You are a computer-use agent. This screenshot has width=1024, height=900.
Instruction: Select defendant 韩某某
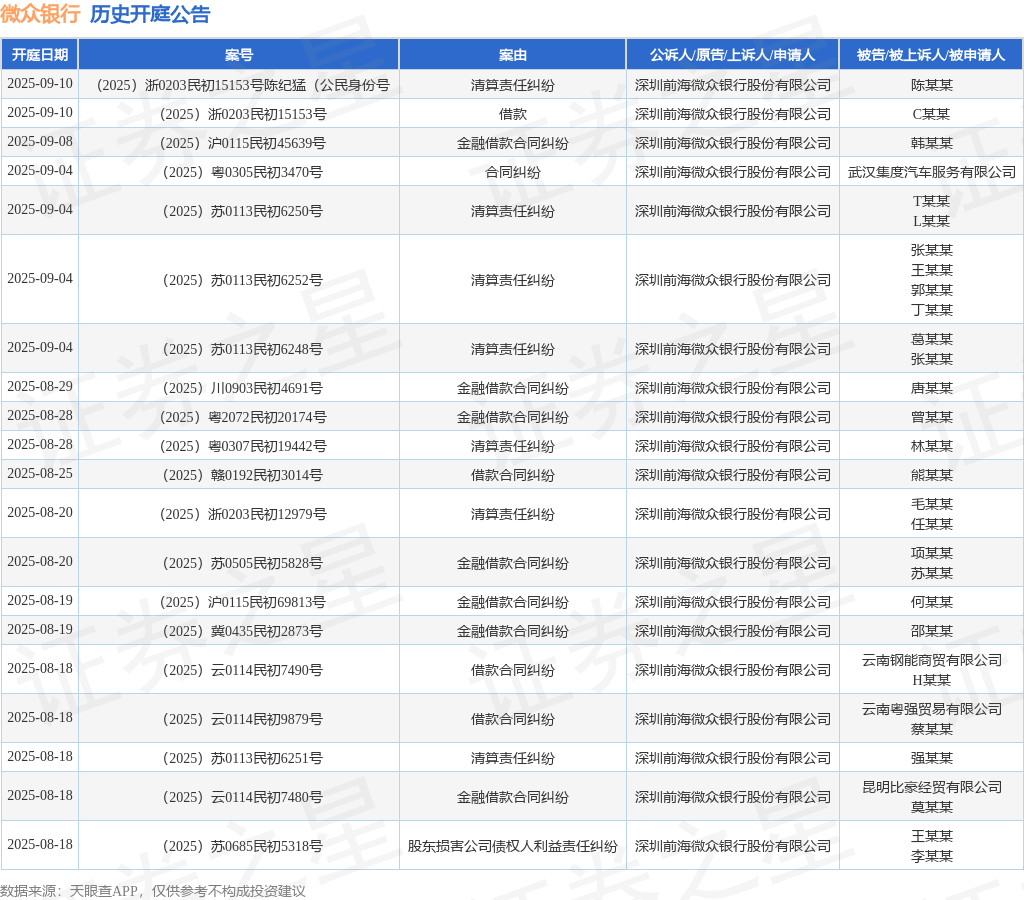coord(932,143)
